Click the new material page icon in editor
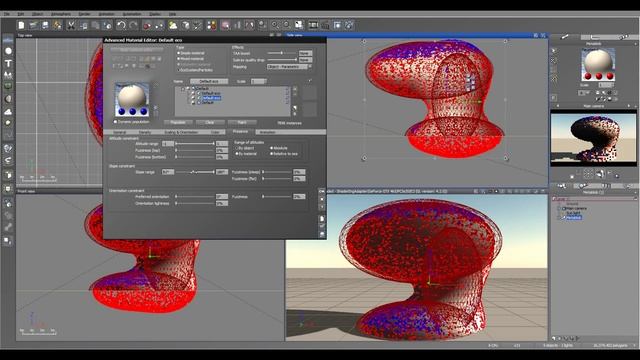640x360 pixels. pyautogui.click(x=322, y=219)
